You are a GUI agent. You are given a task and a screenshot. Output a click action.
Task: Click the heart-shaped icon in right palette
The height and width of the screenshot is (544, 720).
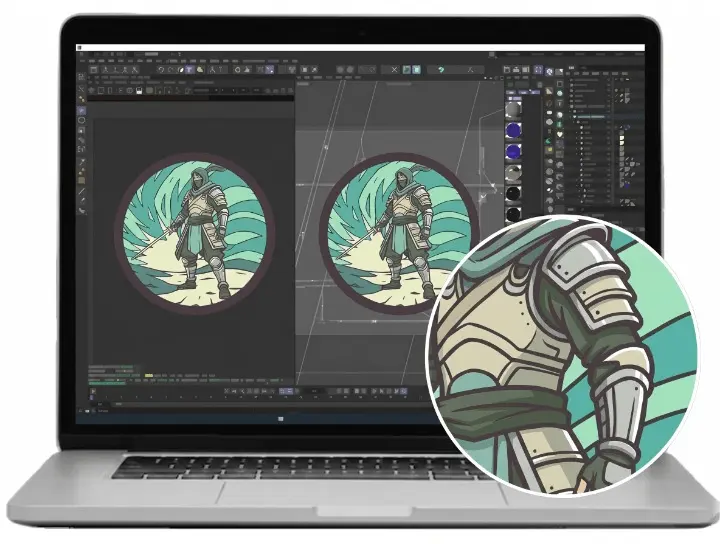pos(560,135)
